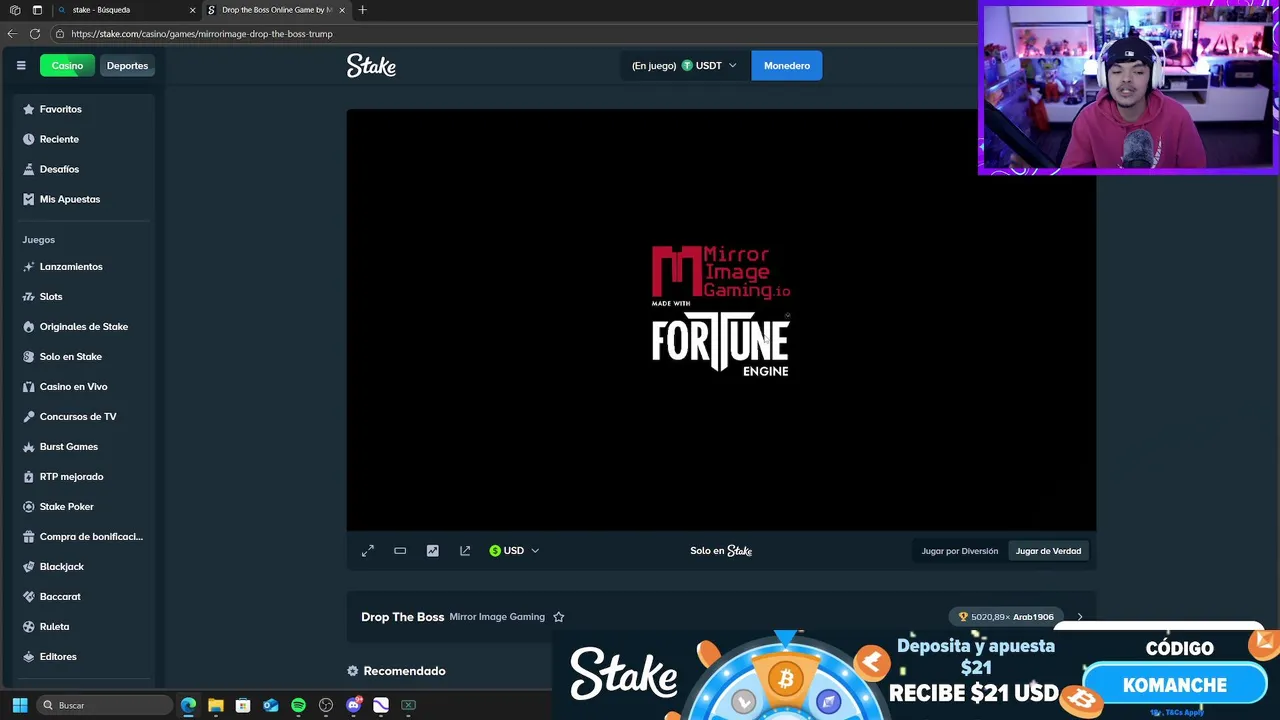Pop out the game window
The height and width of the screenshot is (720, 1280).
pyautogui.click(x=465, y=551)
